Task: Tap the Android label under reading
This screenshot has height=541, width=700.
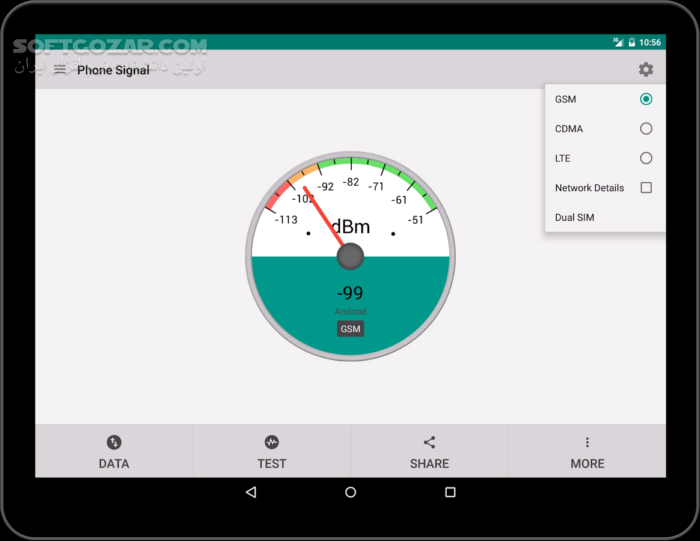Action: [x=350, y=311]
